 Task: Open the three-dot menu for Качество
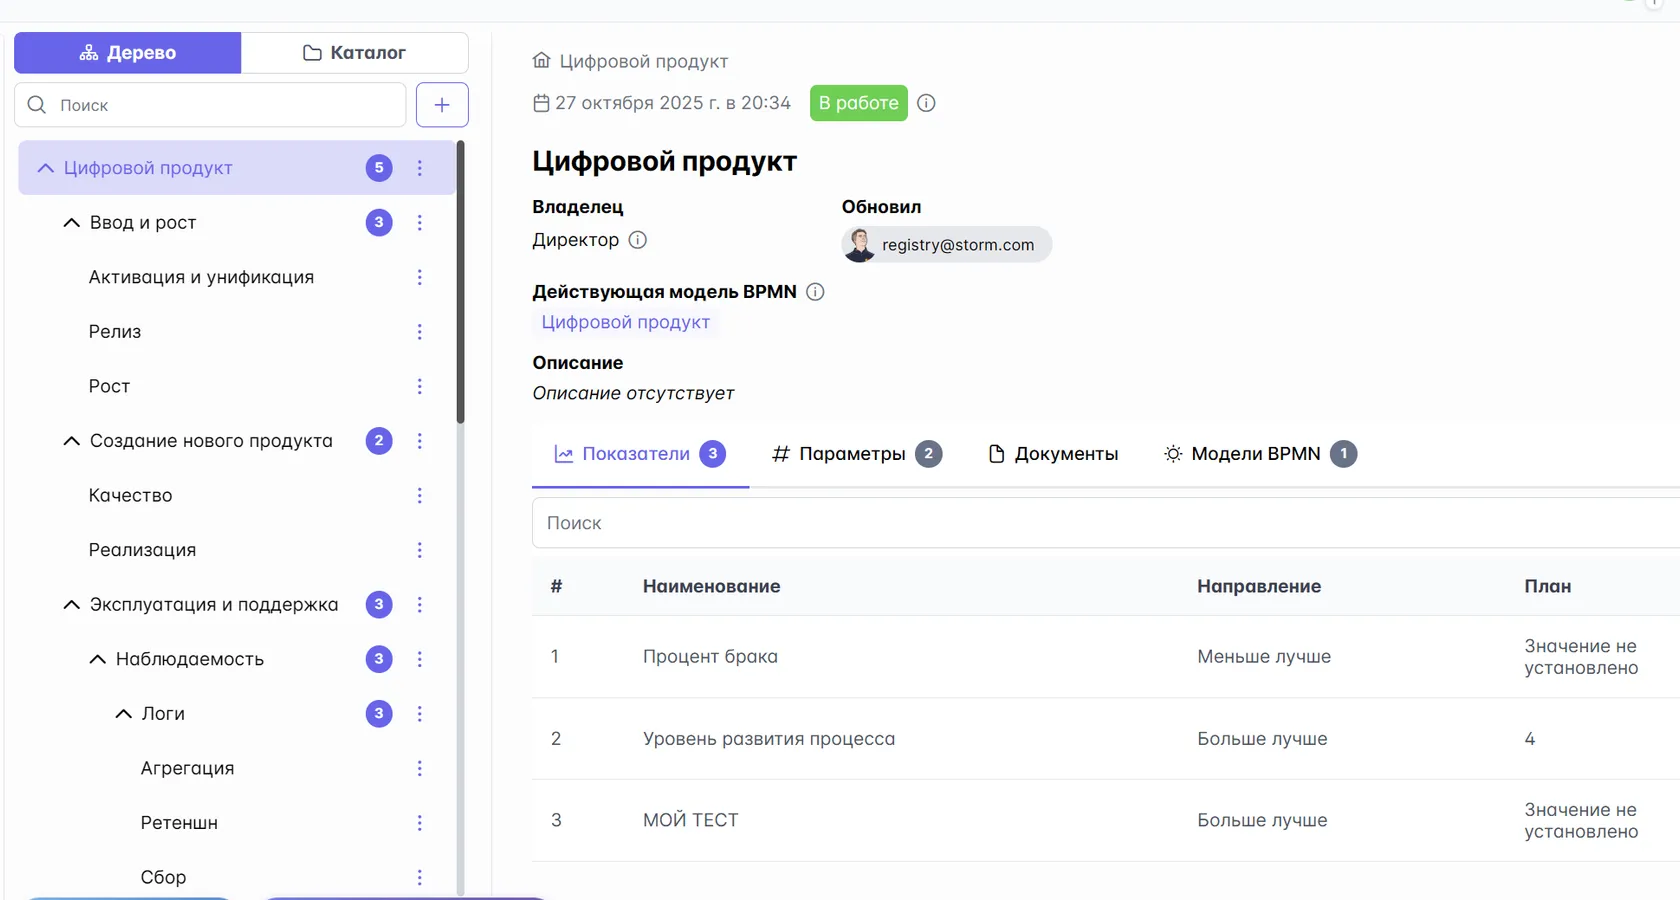pos(420,495)
